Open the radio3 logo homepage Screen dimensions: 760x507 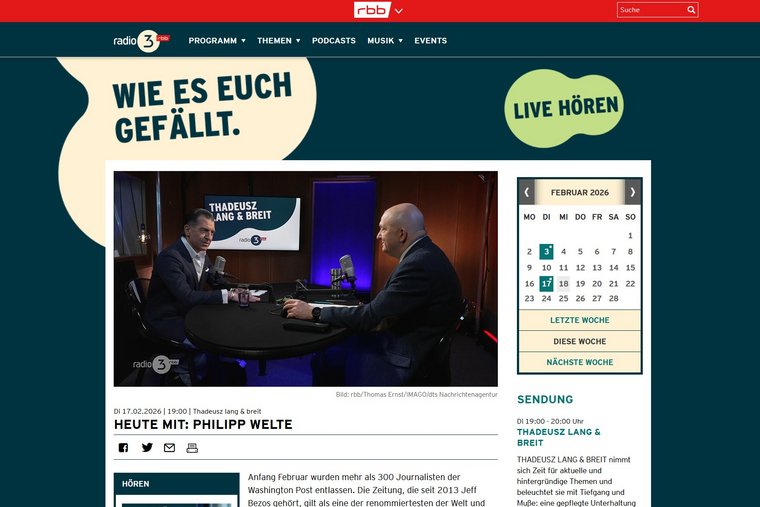coord(141,41)
